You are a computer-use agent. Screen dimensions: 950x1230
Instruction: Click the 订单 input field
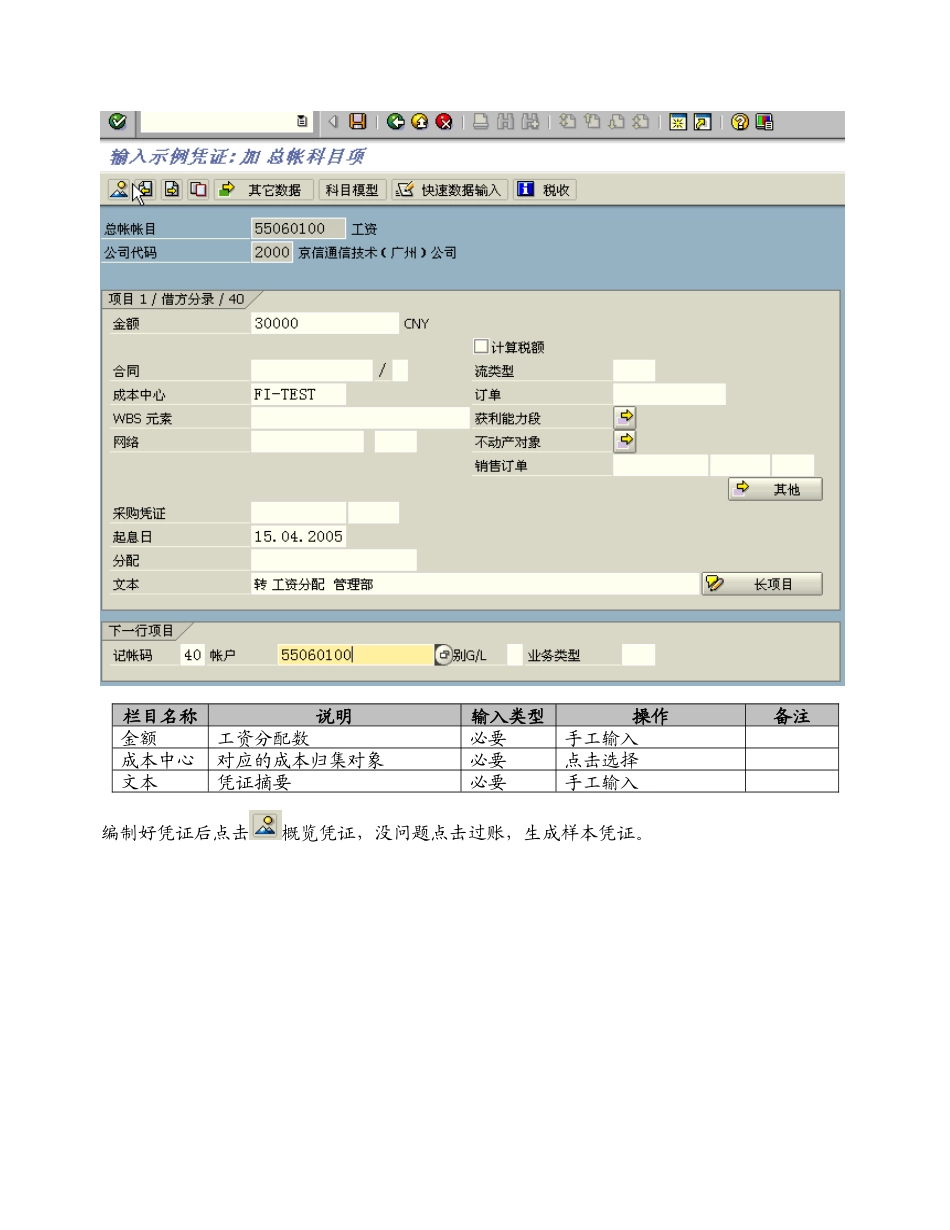[x=669, y=395]
